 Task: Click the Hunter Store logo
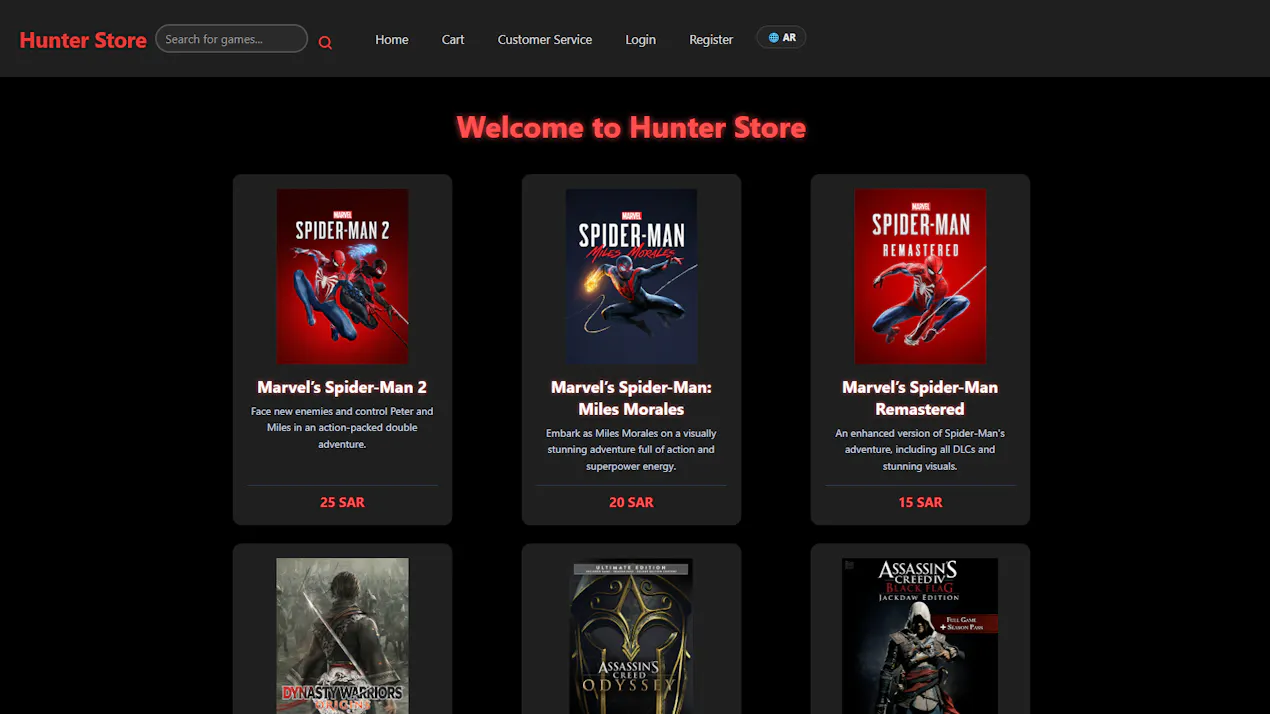(83, 40)
